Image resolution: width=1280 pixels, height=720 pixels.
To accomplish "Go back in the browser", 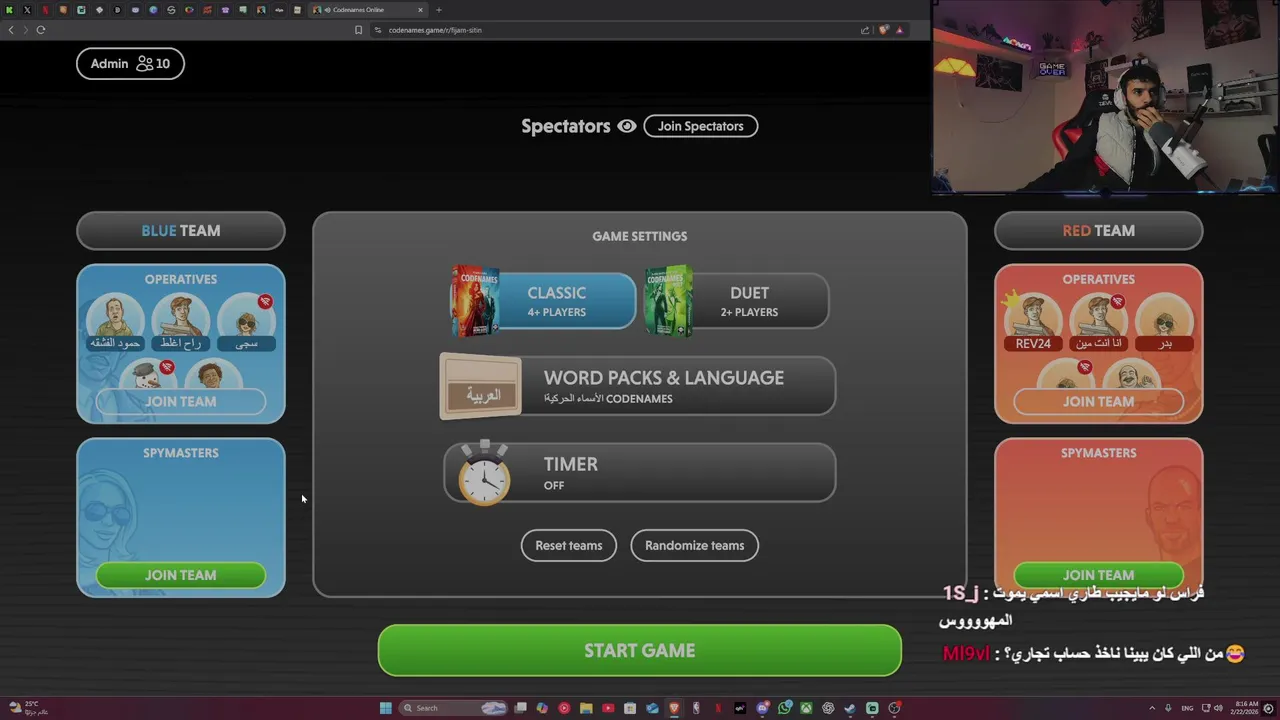I will pyautogui.click(x=11, y=30).
